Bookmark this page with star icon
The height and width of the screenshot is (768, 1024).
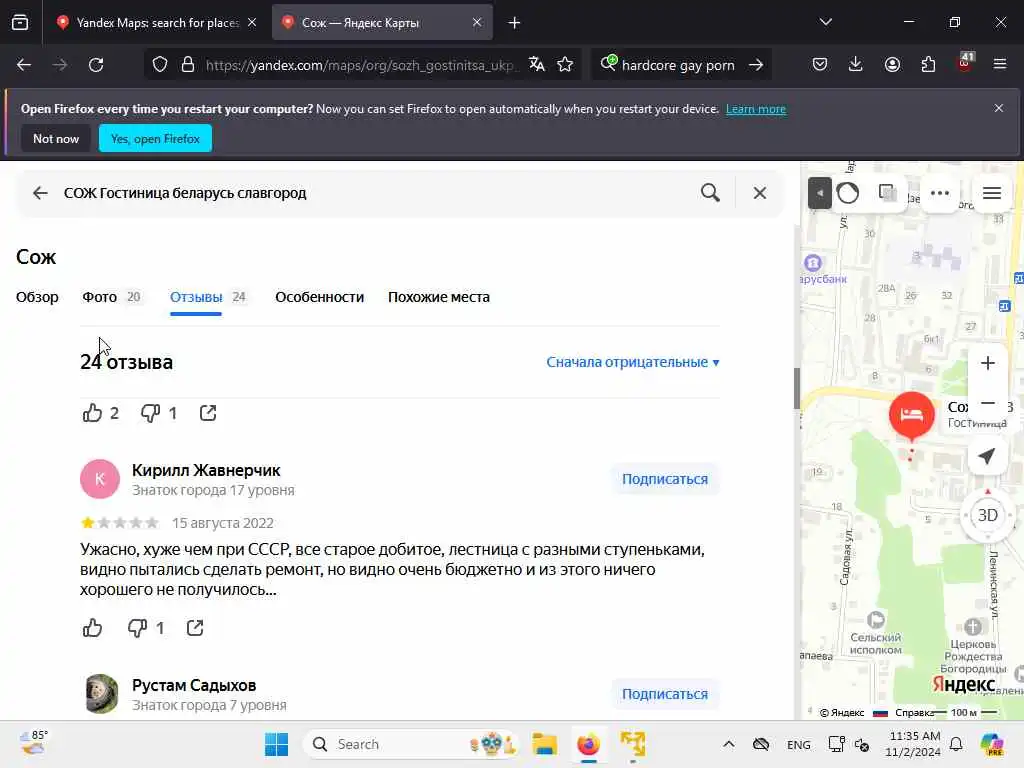[565, 65]
